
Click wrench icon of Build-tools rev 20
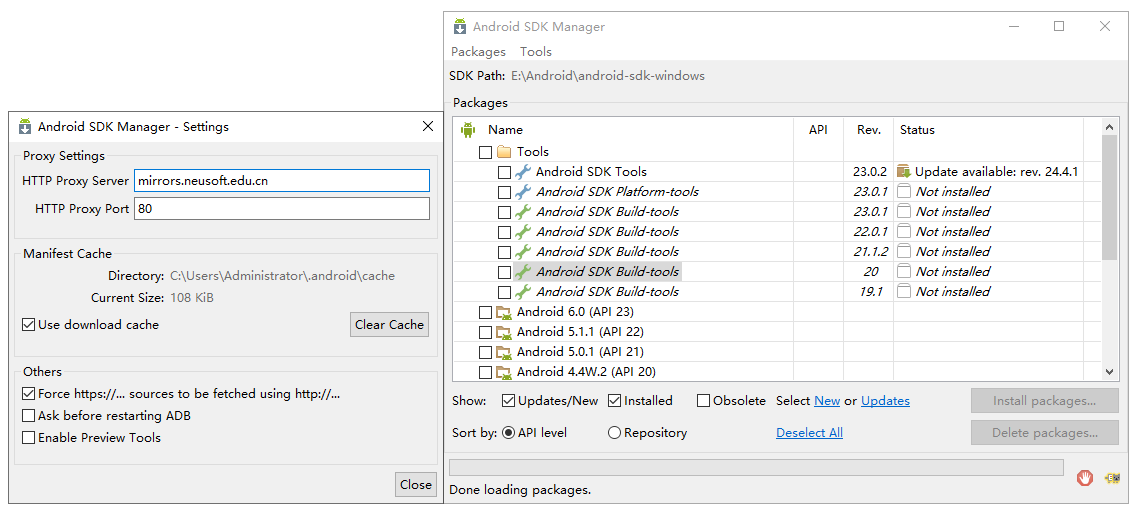point(522,272)
